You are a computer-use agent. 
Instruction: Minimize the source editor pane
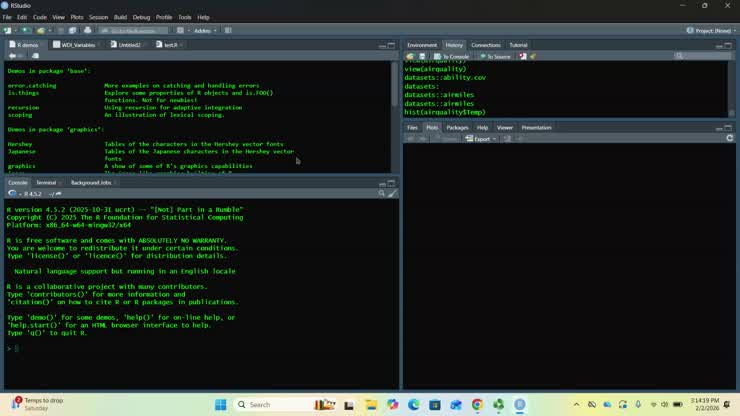coord(382,45)
